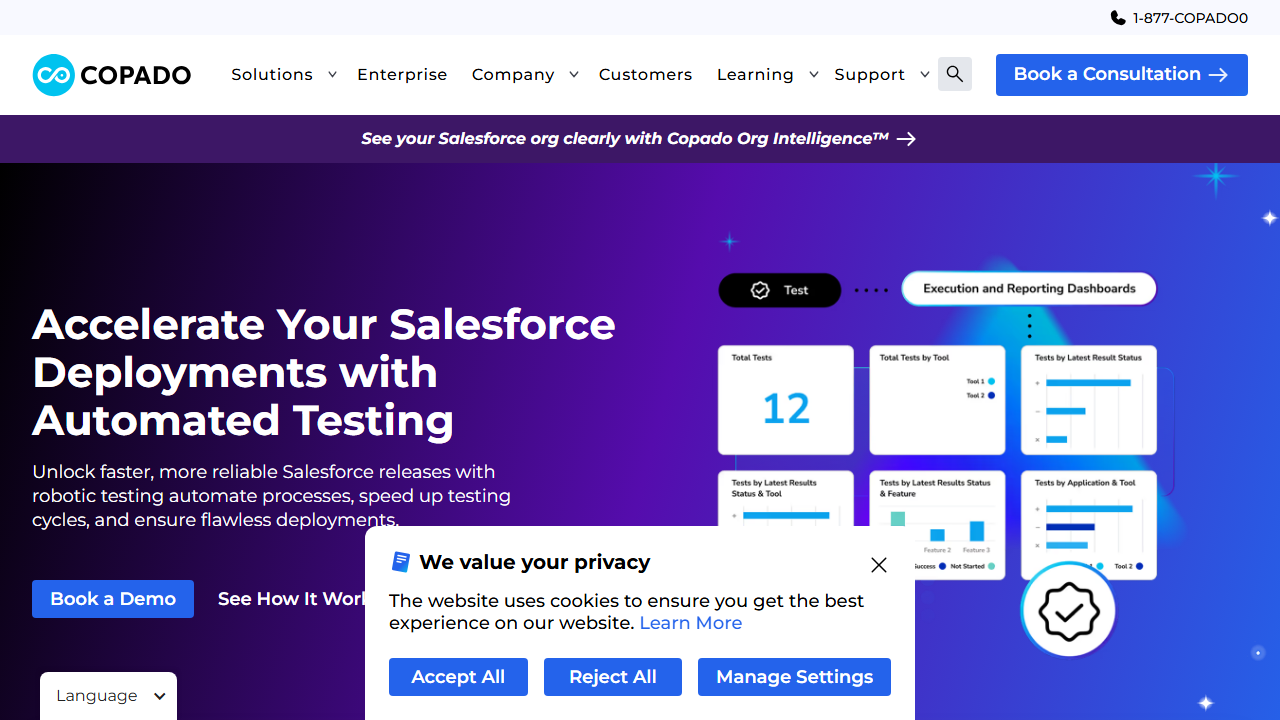Image resolution: width=1280 pixels, height=720 pixels.
Task: Click the Book a Demo button
Action: (x=113, y=599)
